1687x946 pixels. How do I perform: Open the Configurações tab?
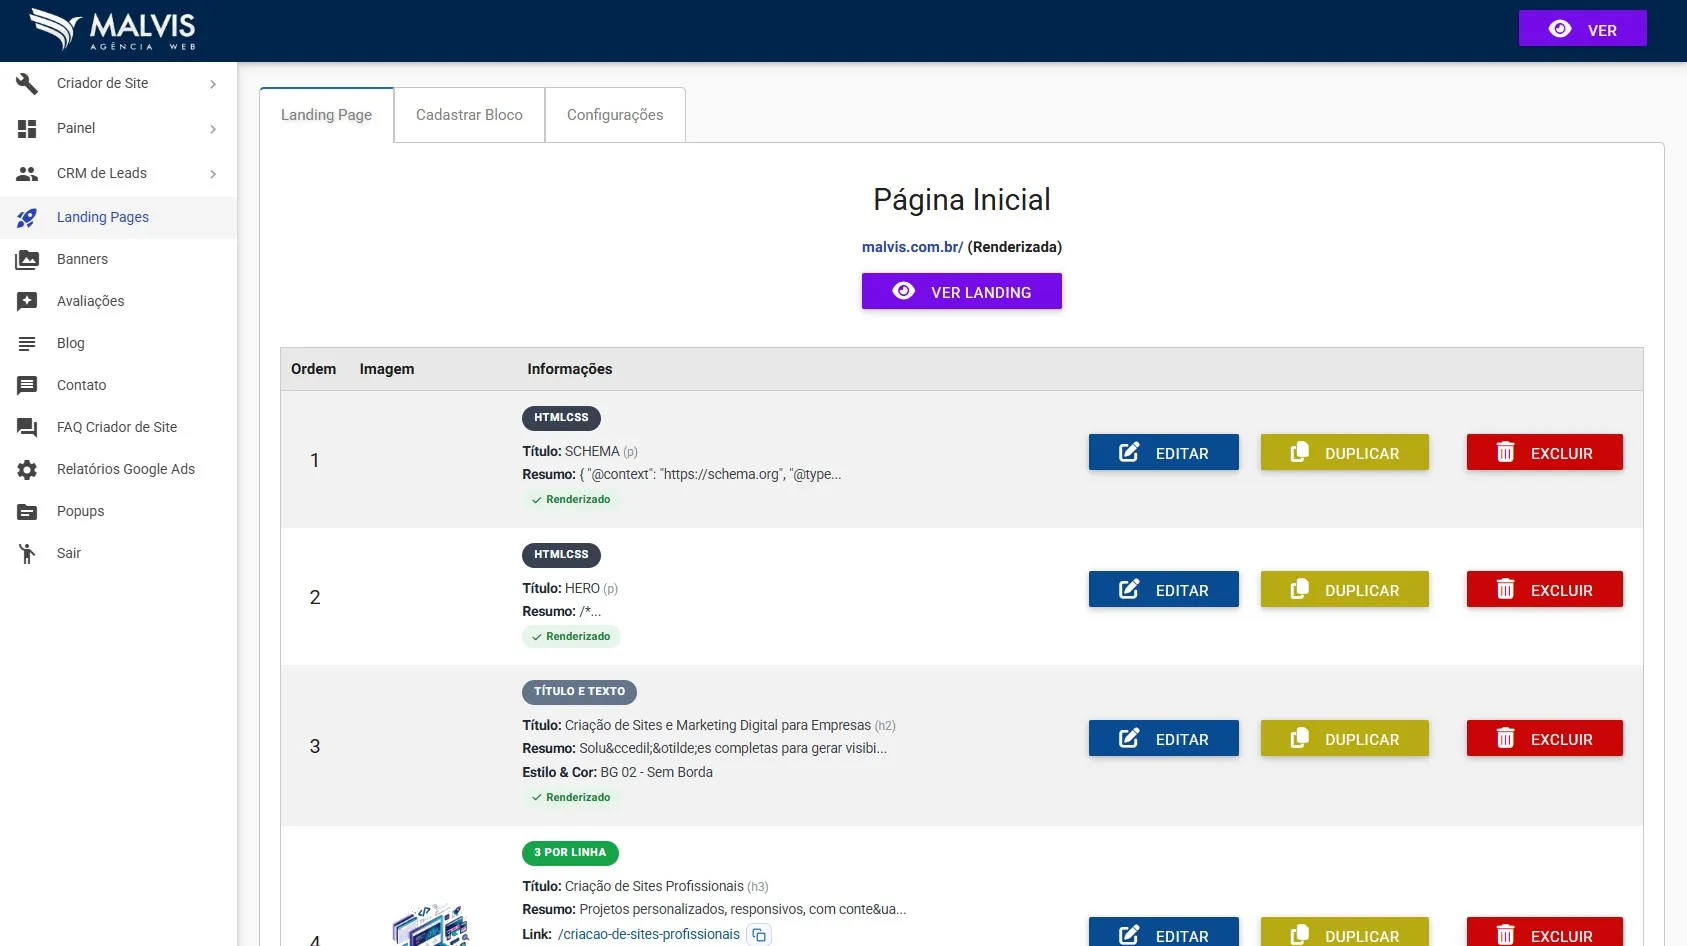click(615, 115)
